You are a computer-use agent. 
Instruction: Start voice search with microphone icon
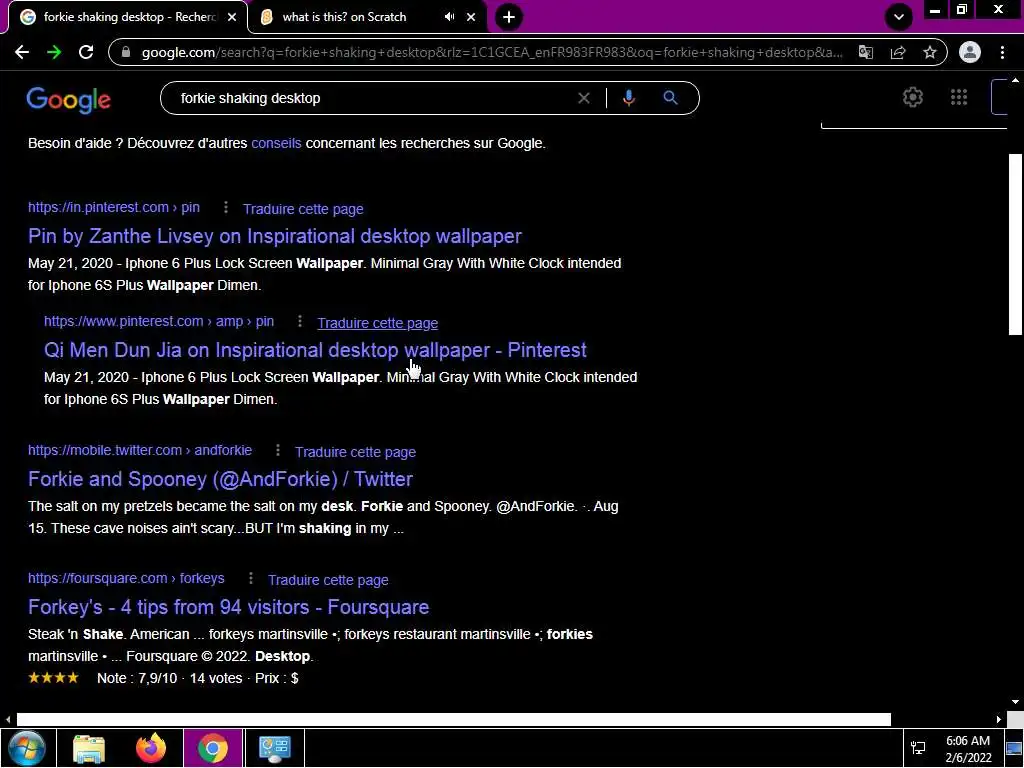point(629,98)
